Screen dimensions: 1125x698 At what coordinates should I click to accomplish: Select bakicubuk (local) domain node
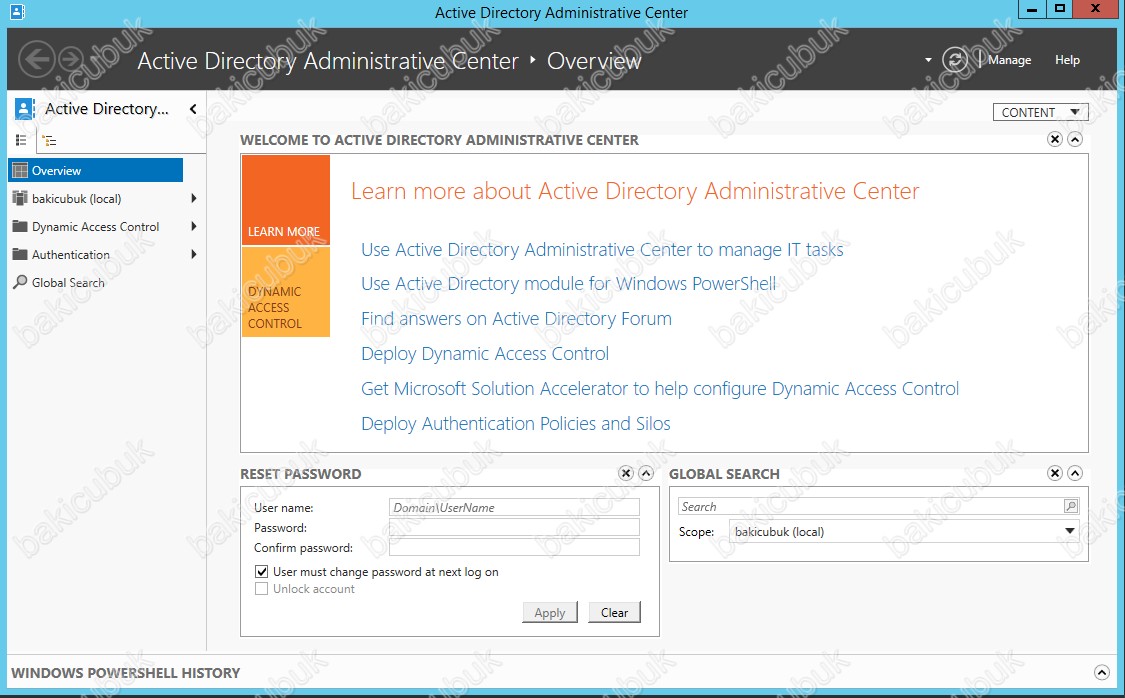click(77, 199)
